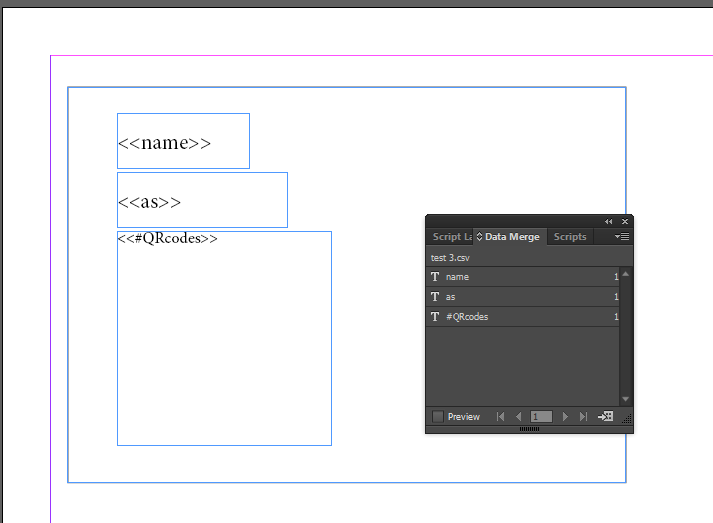Screen dimensions: 713x523
Task: Click the text icon beside the as field
Action: [x=435, y=297]
